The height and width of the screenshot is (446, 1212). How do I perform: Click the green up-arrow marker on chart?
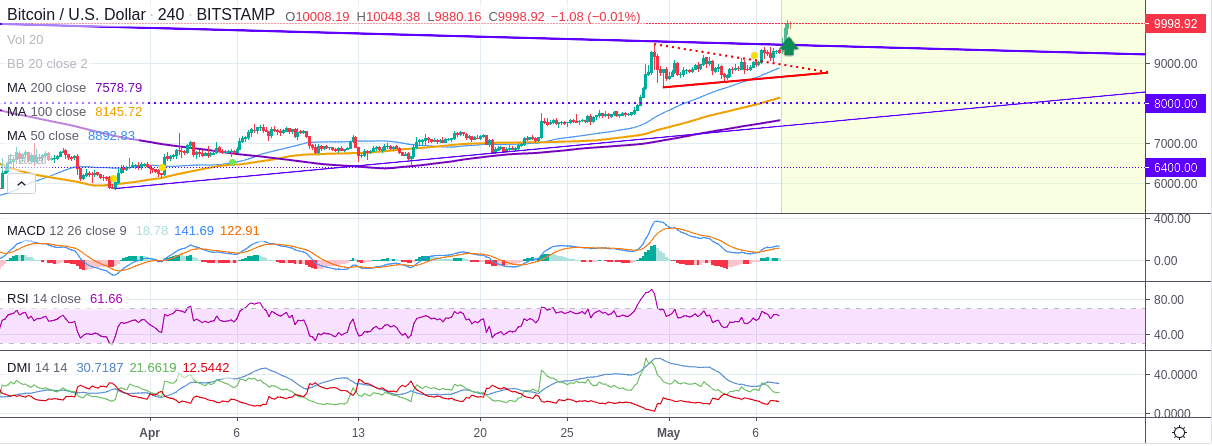coord(788,45)
